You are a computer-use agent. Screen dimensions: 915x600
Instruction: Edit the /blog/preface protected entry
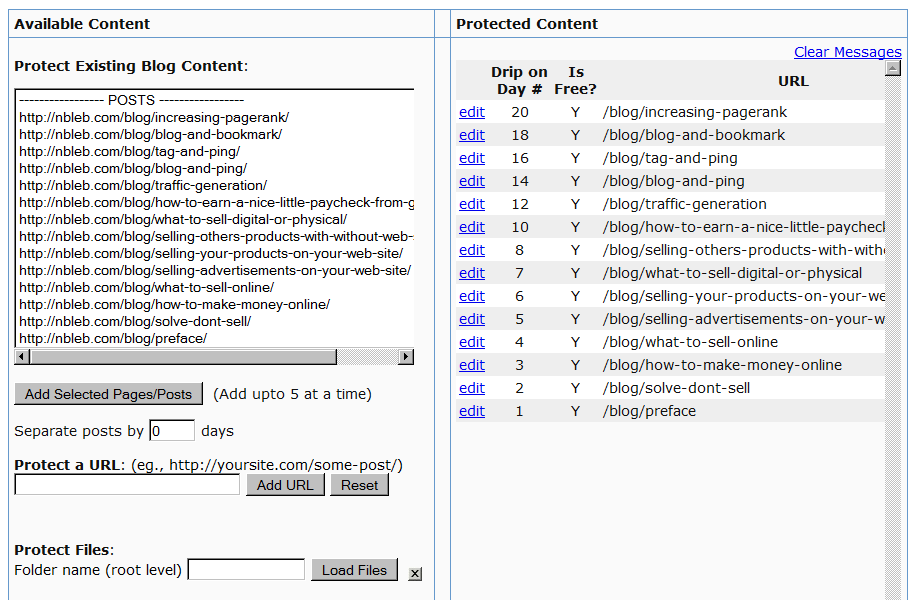point(471,411)
